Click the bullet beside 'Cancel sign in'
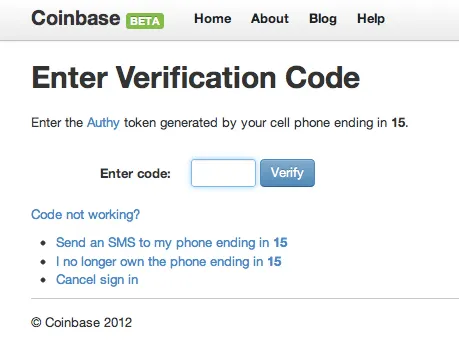The image size is (459, 360). point(43,280)
